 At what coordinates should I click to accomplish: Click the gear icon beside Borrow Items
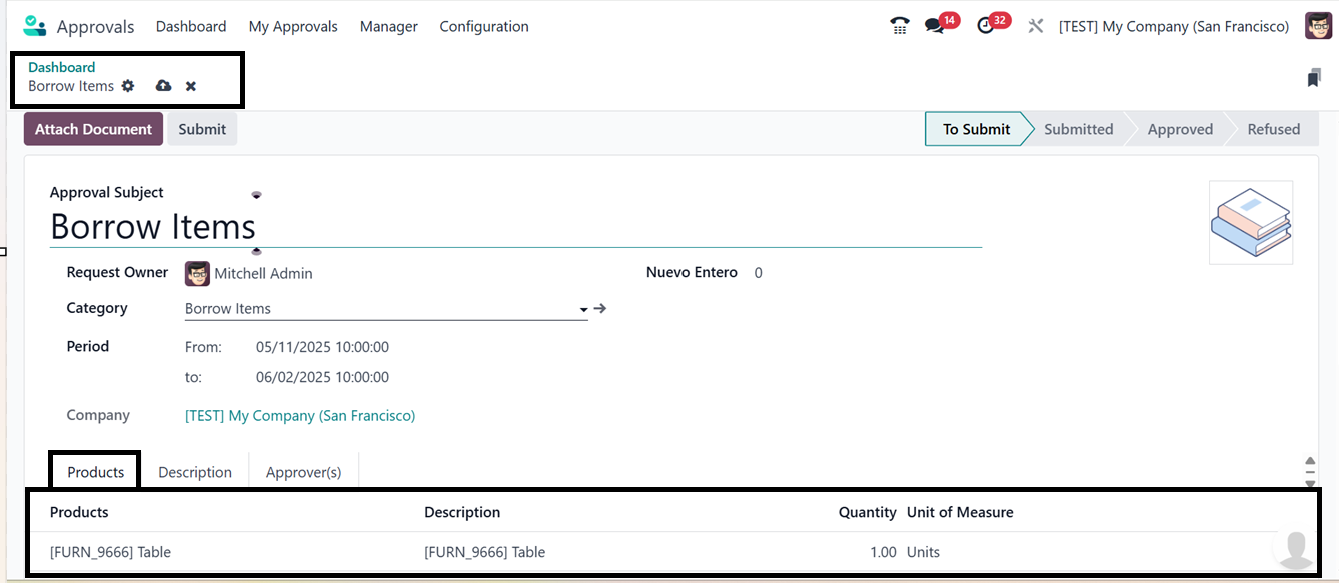[x=128, y=86]
